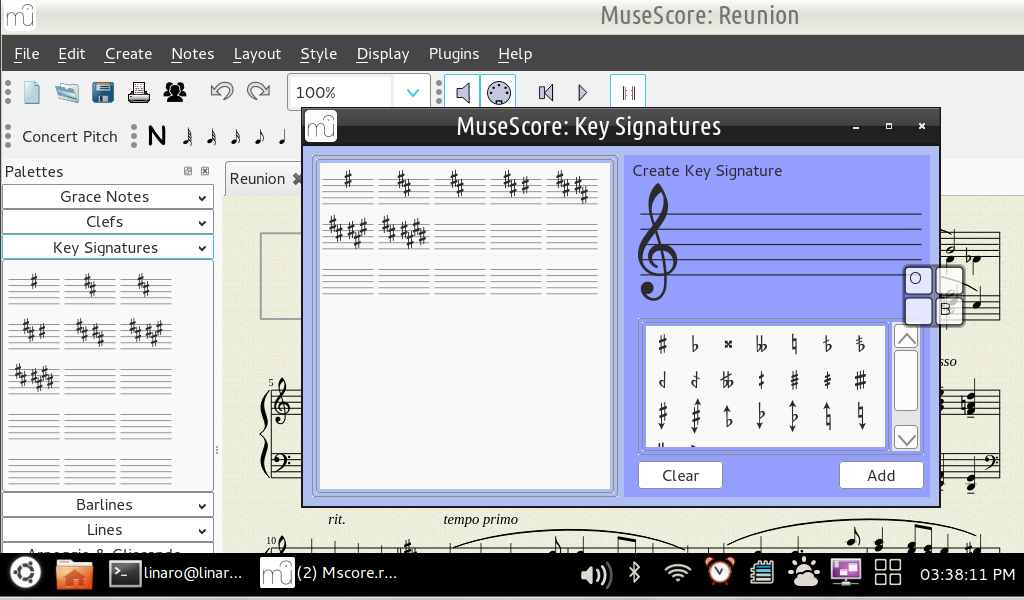
Task: Click the Clear button
Action: point(680,475)
